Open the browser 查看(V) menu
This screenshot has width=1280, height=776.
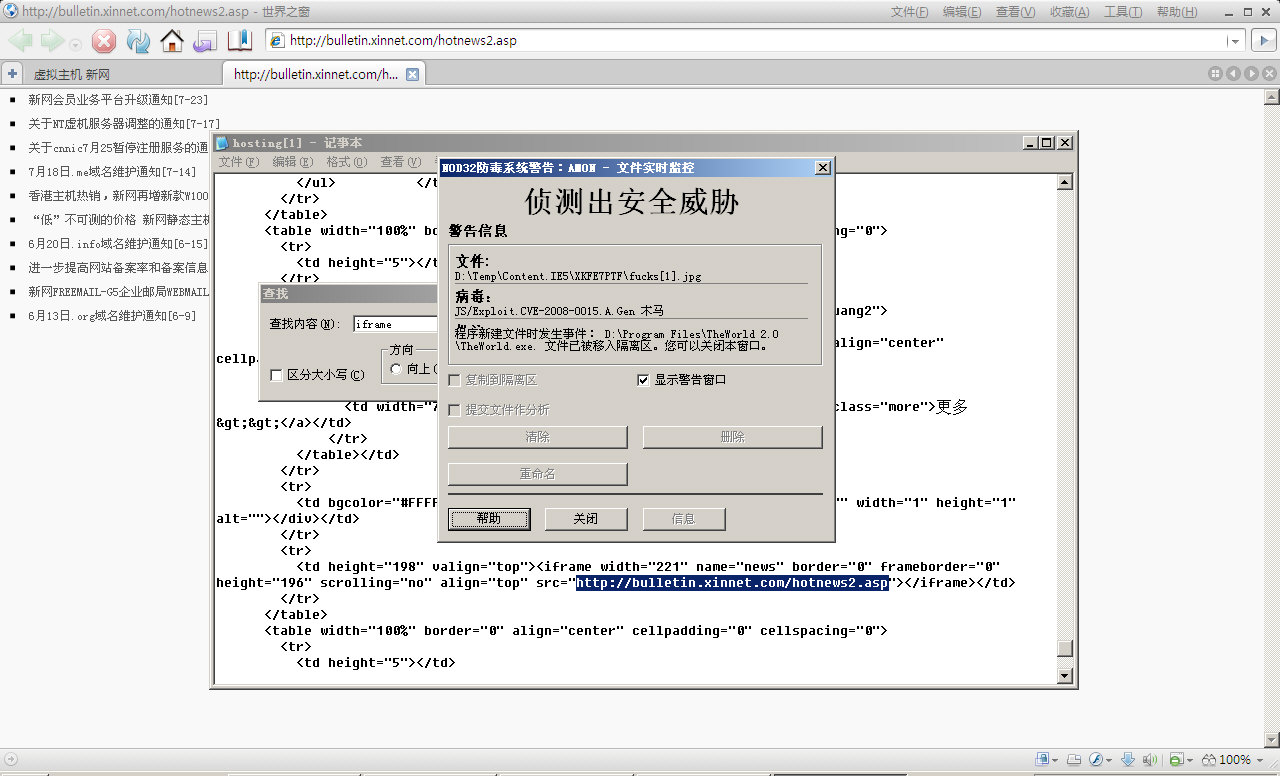coord(1015,12)
